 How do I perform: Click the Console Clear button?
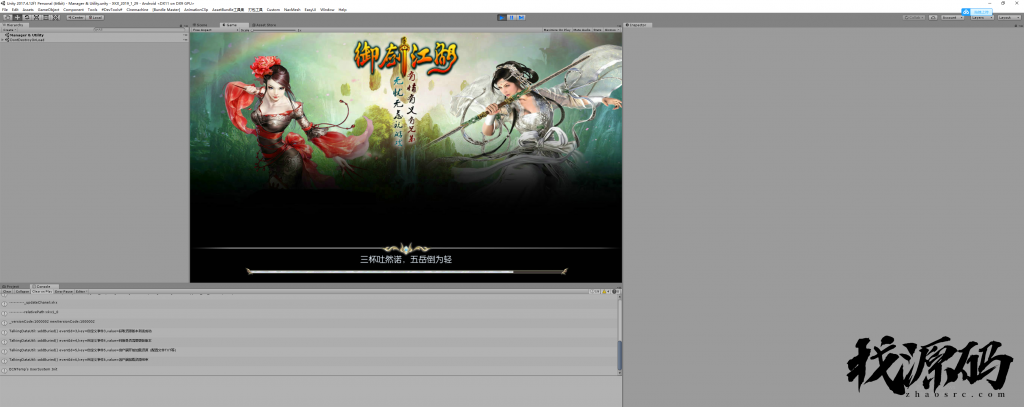coord(8,291)
